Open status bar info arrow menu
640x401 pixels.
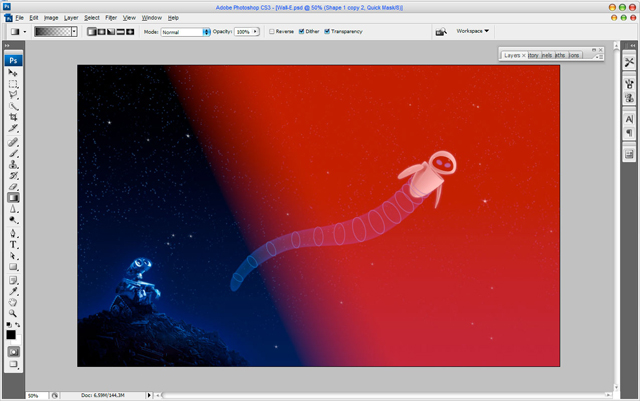coord(149,395)
